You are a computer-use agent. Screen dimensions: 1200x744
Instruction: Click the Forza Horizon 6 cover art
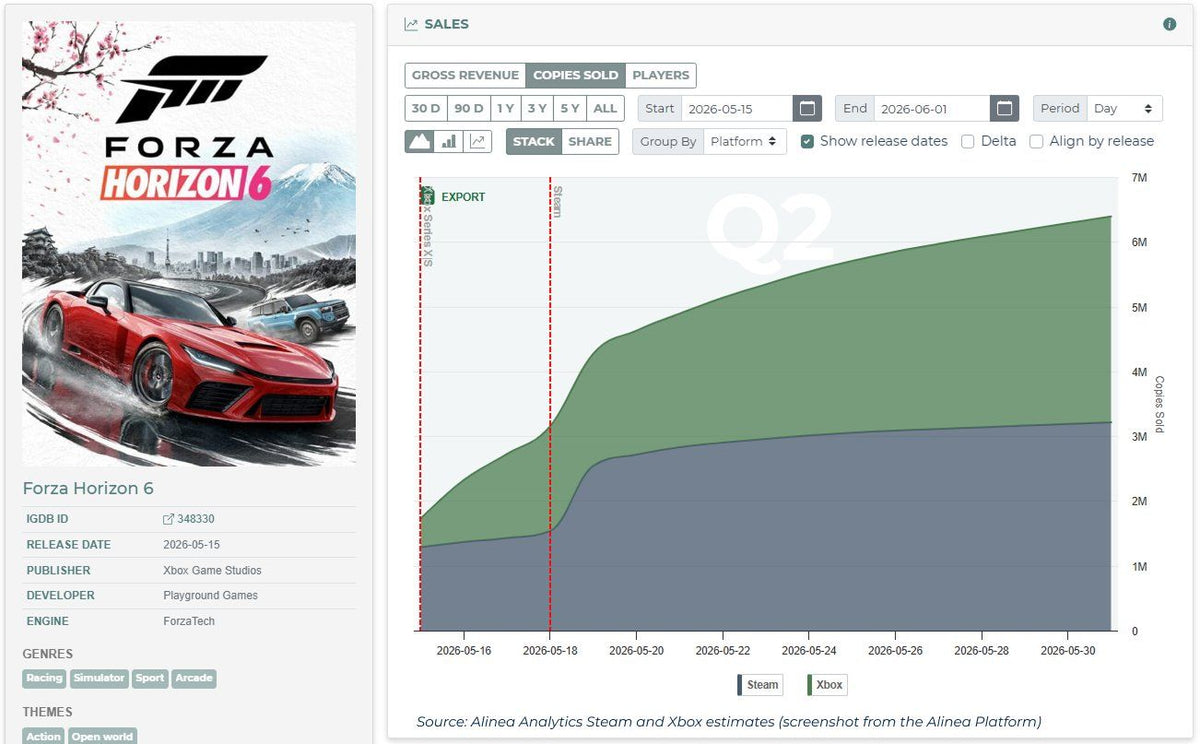click(x=189, y=244)
